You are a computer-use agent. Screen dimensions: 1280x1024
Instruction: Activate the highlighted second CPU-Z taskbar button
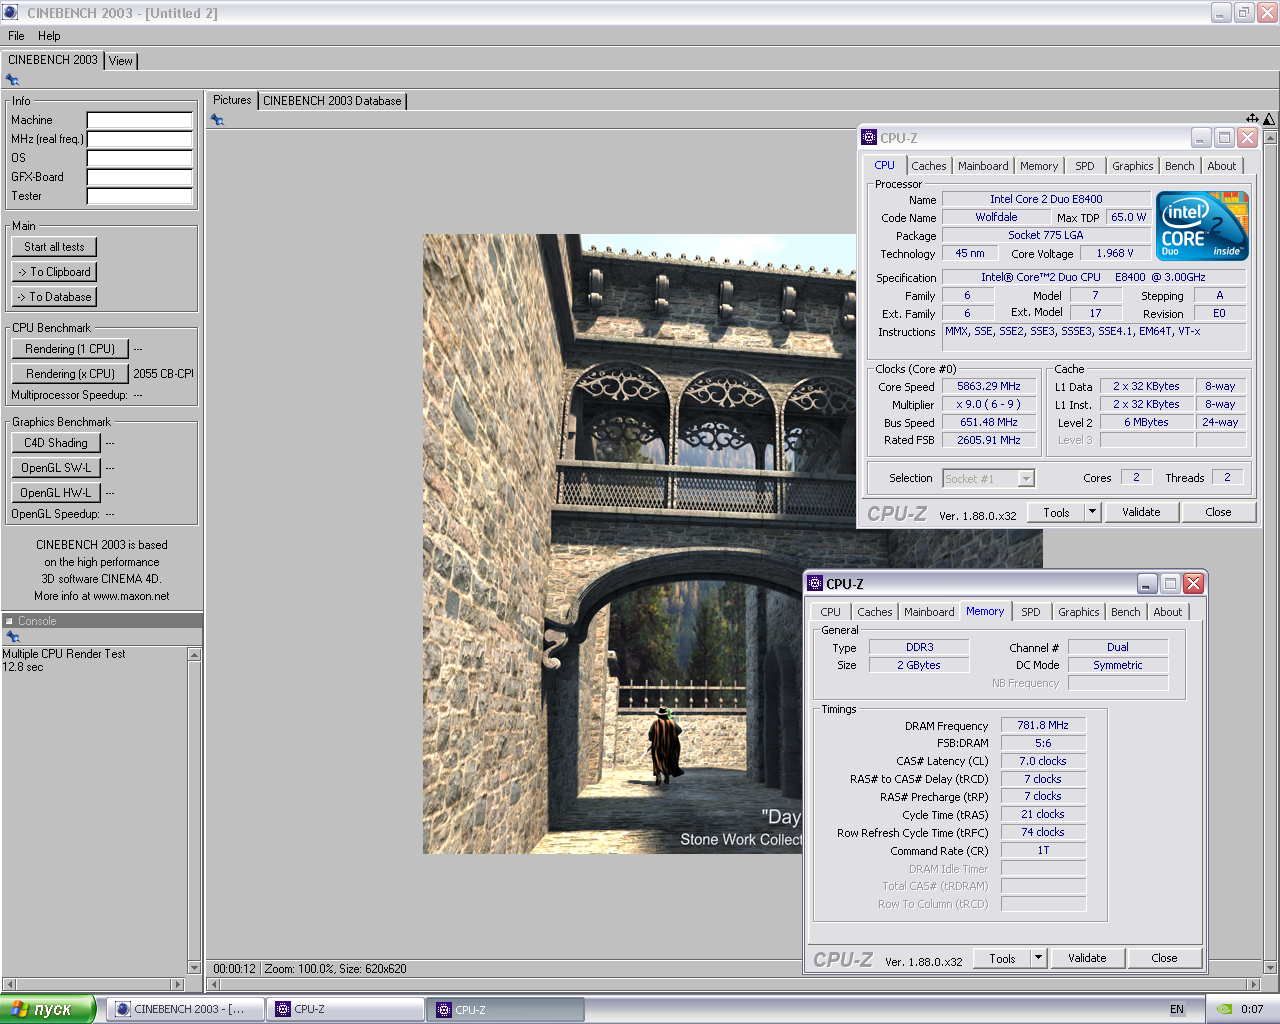(x=506, y=1009)
